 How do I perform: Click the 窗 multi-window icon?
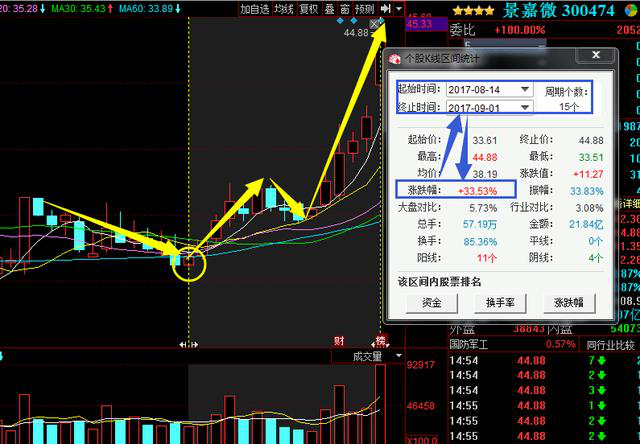[344, 8]
